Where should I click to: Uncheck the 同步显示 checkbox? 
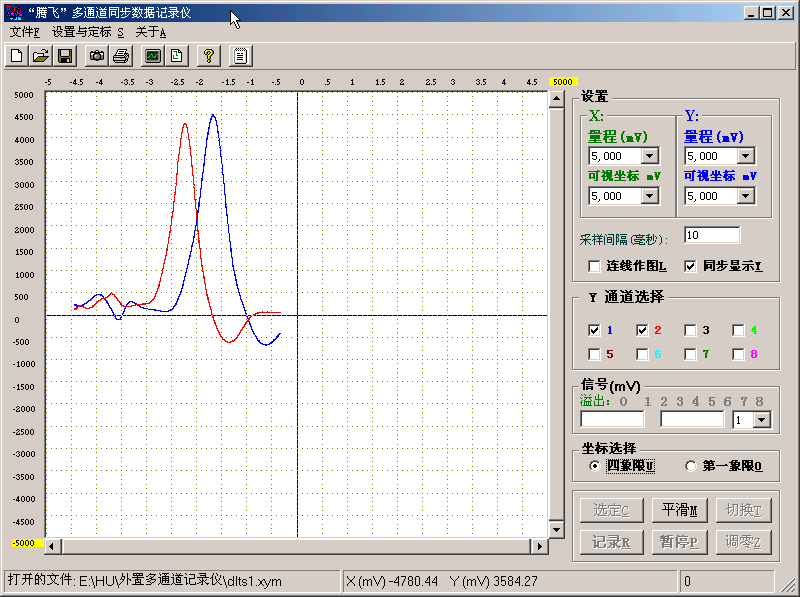click(x=690, y=266)
